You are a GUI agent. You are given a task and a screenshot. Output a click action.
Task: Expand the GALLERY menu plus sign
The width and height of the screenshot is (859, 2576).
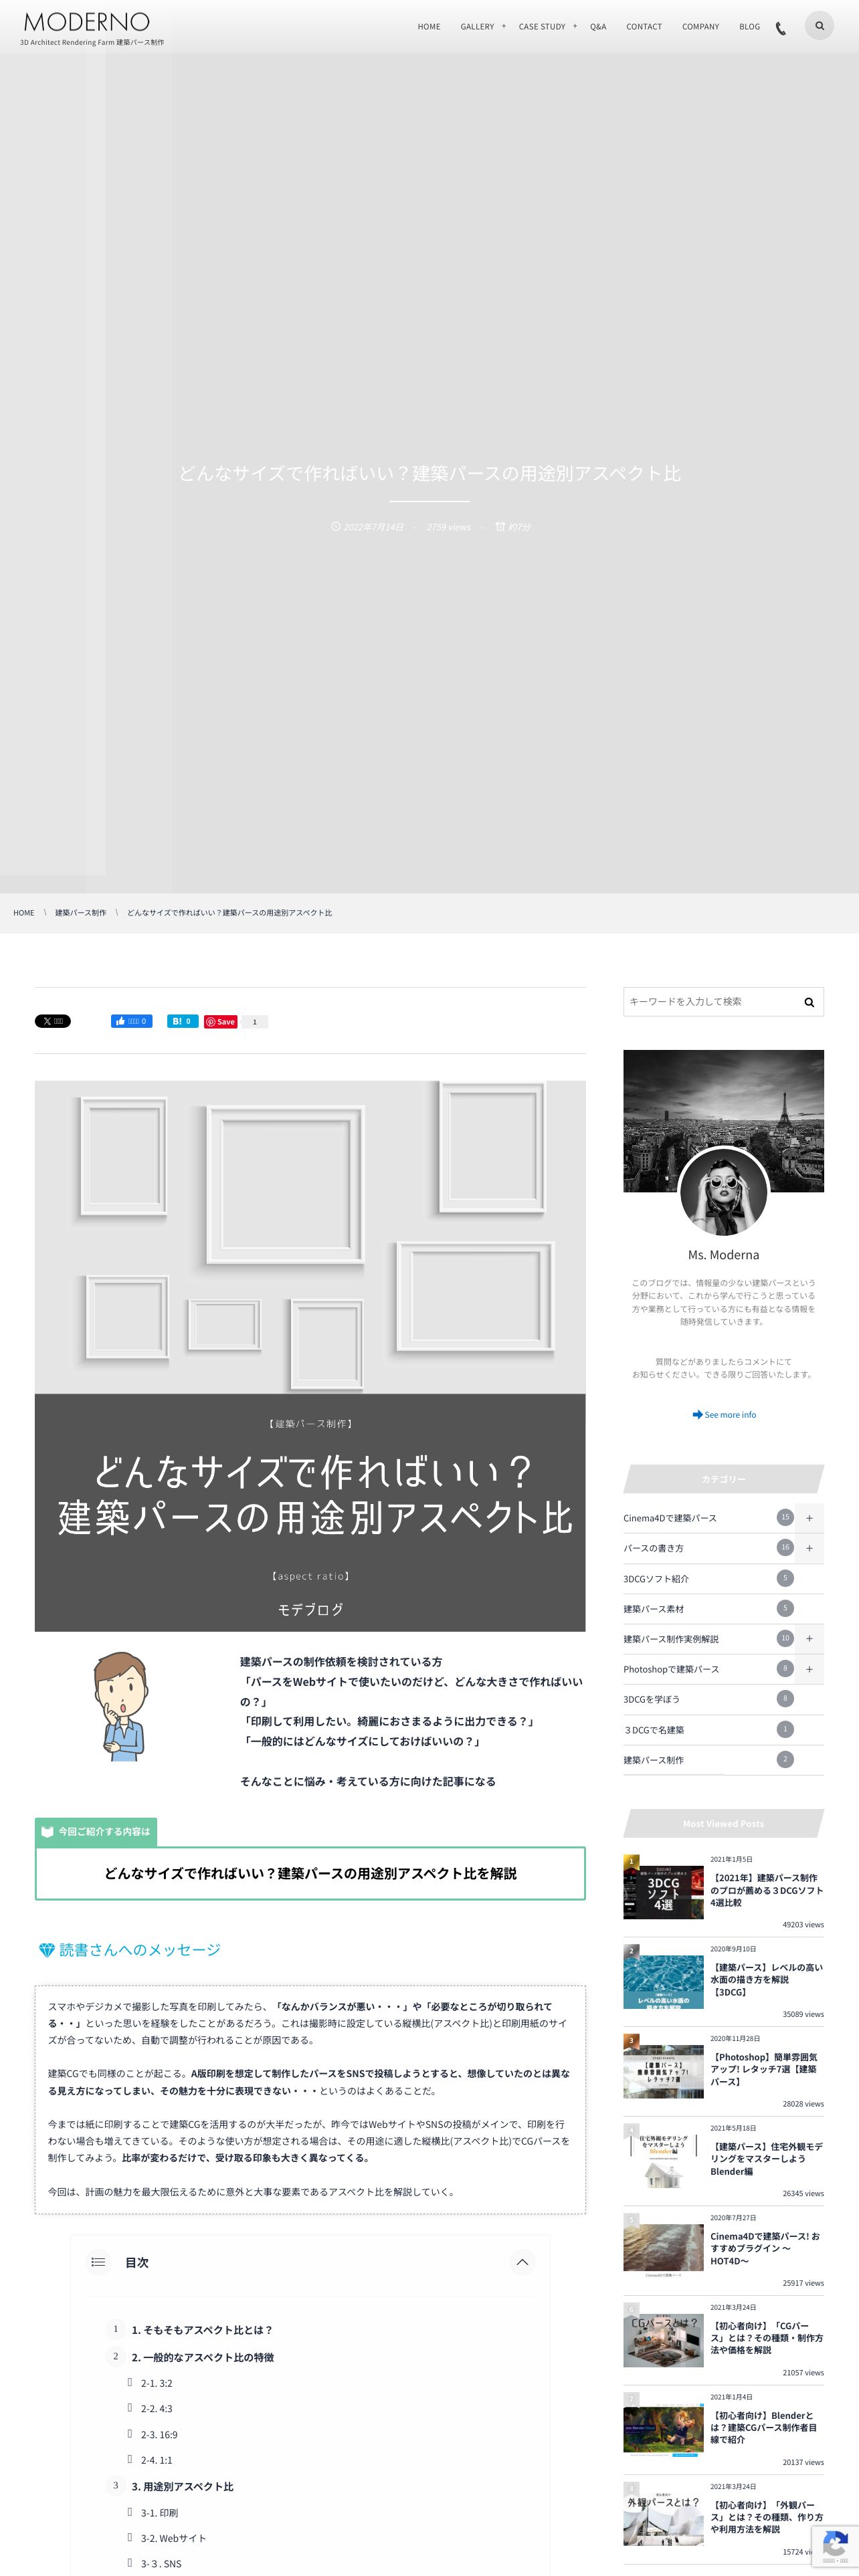[x=504, y=26]
